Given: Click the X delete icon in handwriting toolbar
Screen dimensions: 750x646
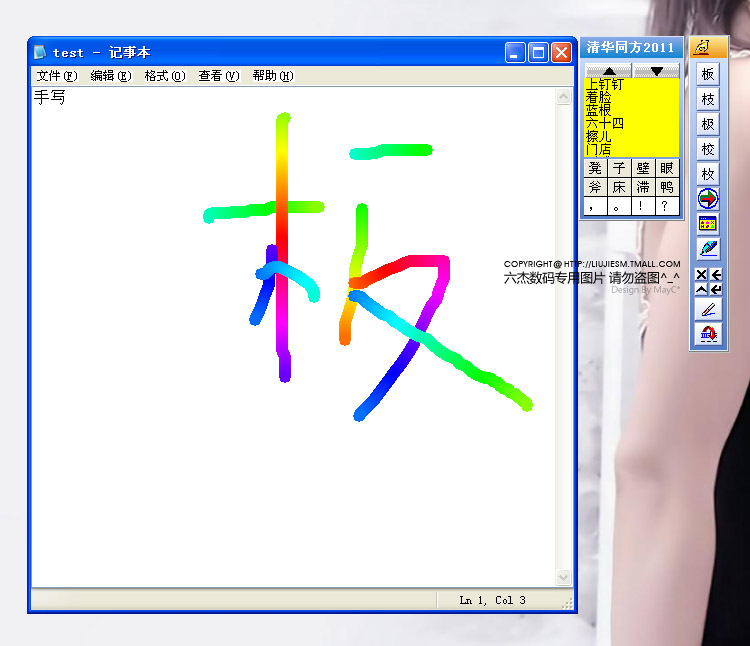Looking at the screenshot, I should click(701, 274).
